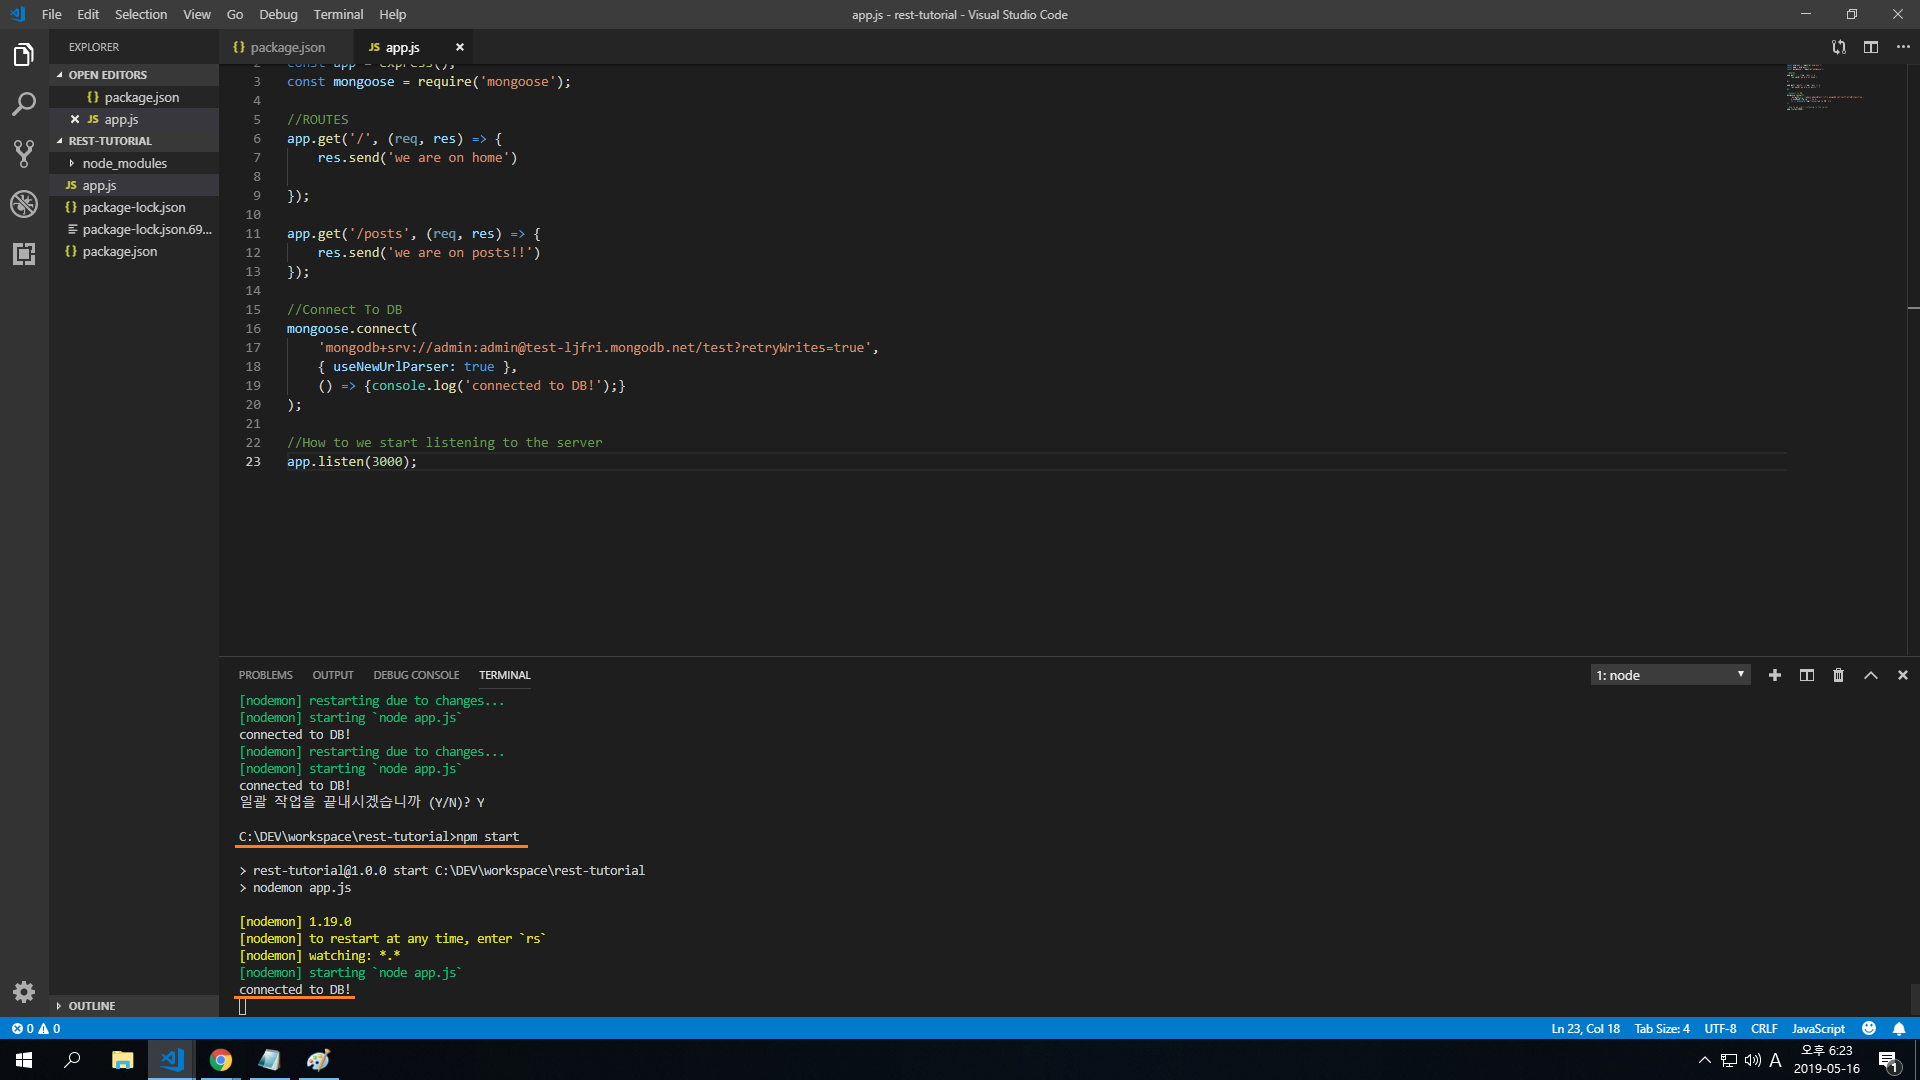1920x1080 pixels.
Task: Open the Extensions view
Action: click(x=24, y=254)
